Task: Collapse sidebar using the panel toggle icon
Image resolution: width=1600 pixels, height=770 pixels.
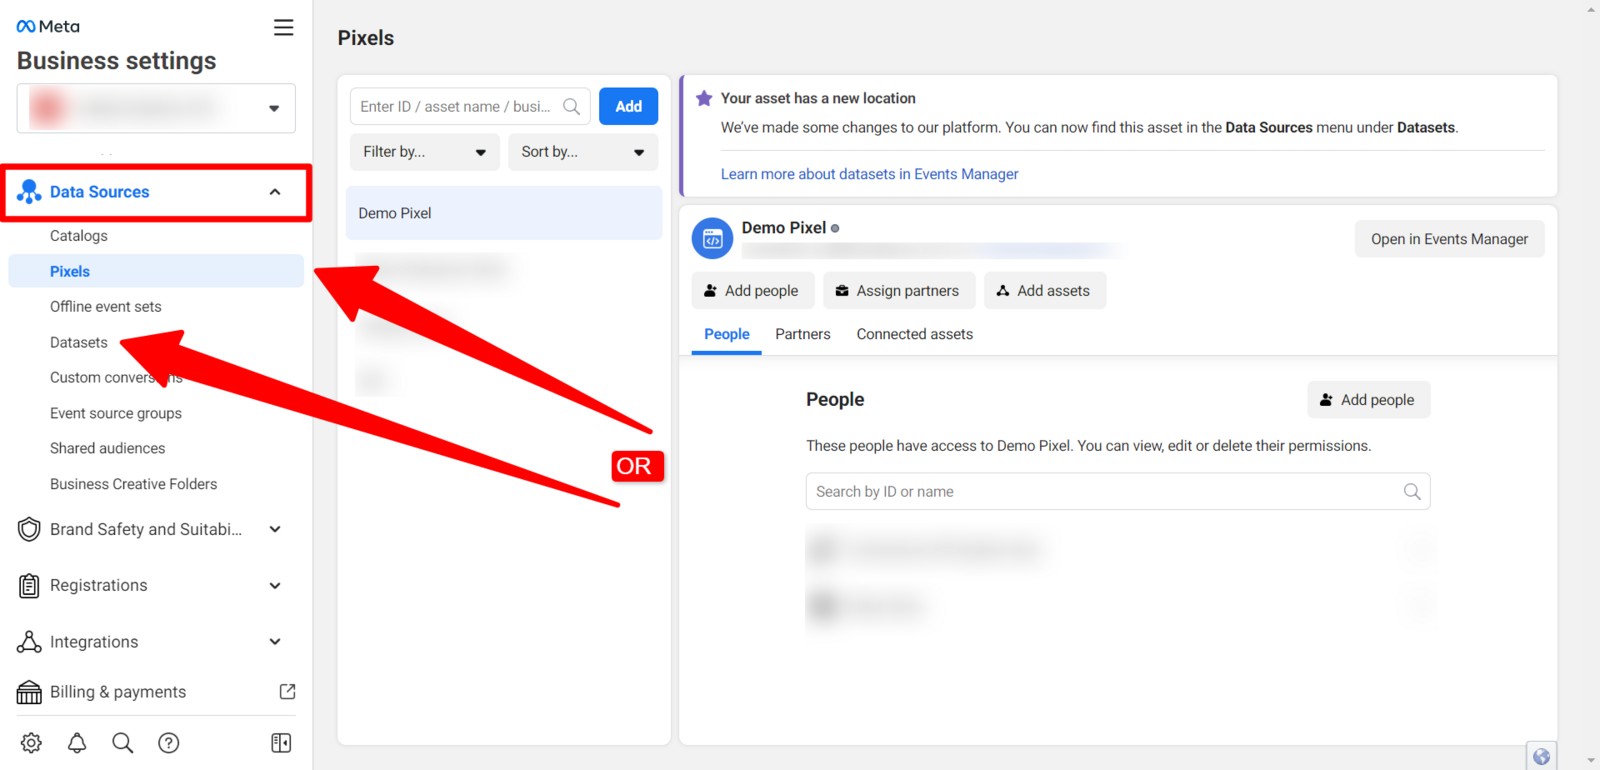Action: tap(281, 743)
